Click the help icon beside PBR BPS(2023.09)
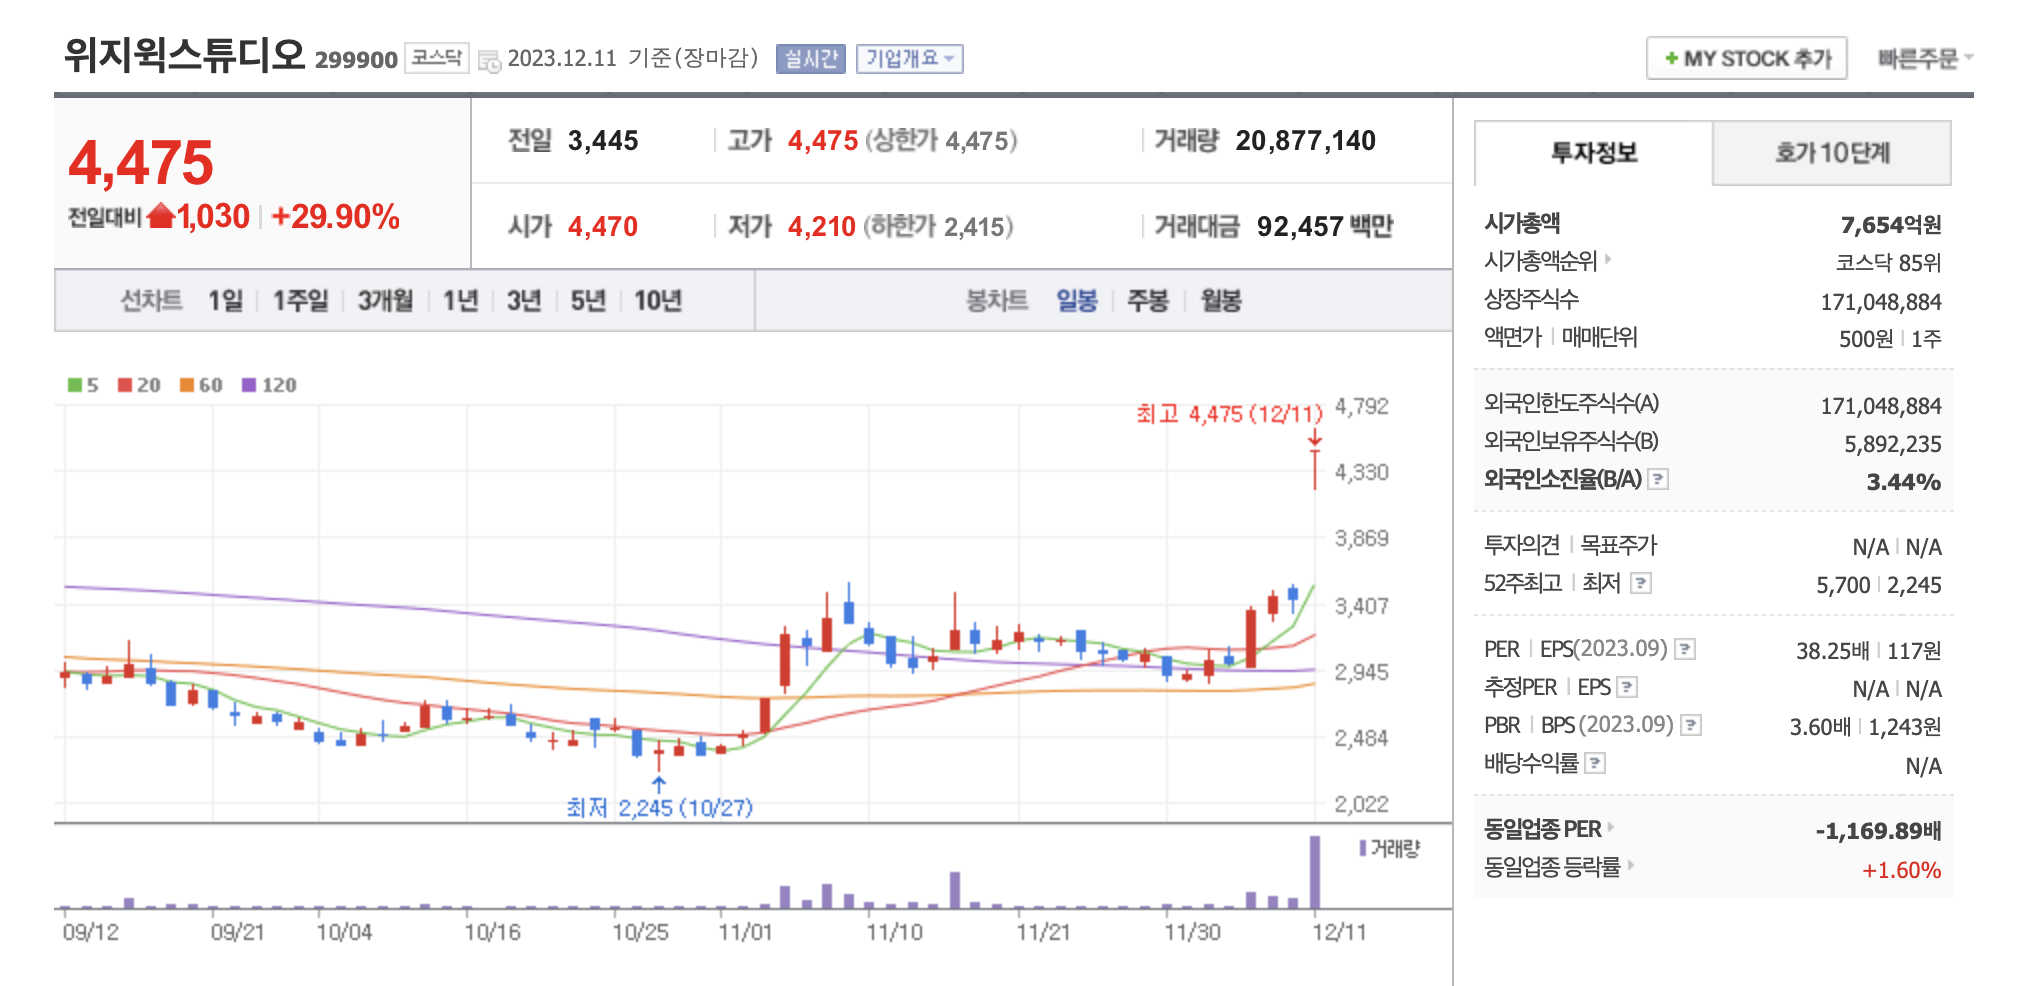This screenshot has width=2022, height=986. pyautogui.click(x=1691, y=725)
